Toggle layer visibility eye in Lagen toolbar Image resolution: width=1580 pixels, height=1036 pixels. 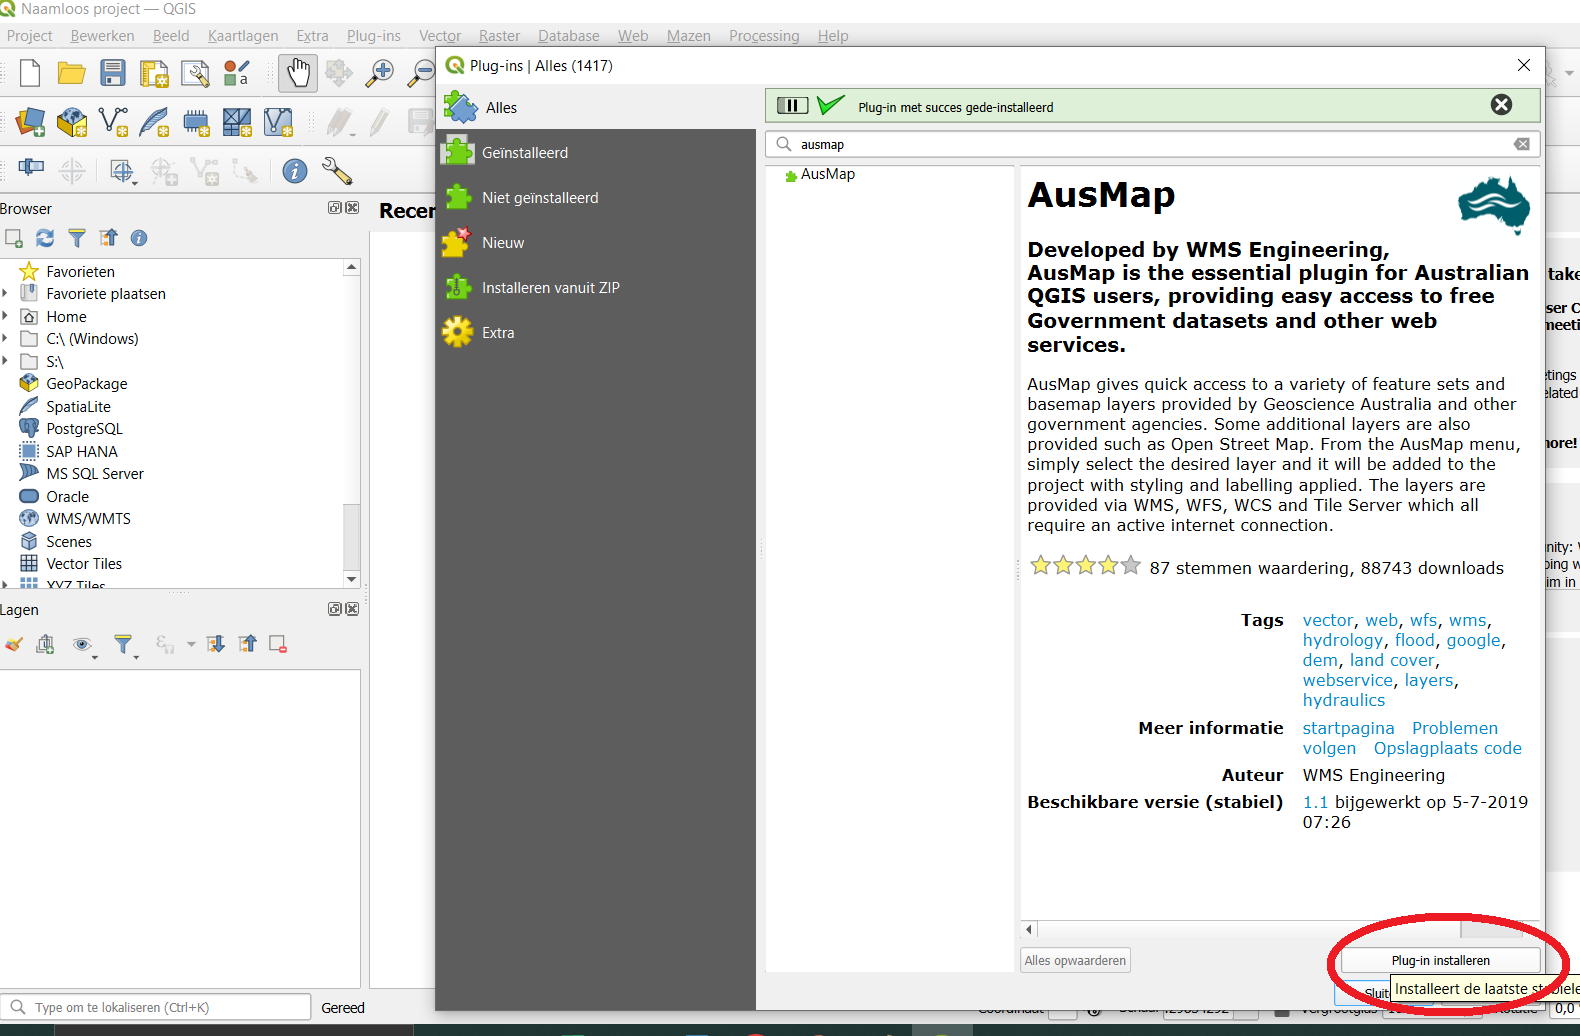click(x=82, y=644)
